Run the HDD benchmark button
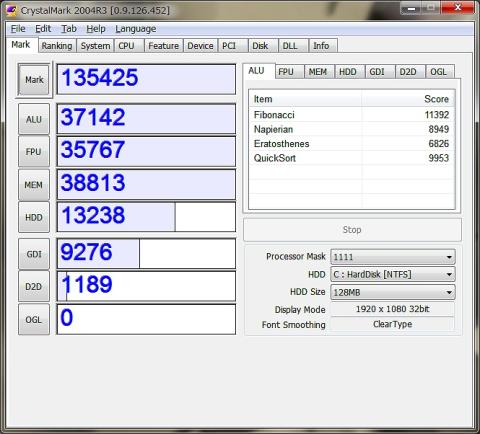The height and width of the screenshot is (434, 480). [x=34, y=217]
